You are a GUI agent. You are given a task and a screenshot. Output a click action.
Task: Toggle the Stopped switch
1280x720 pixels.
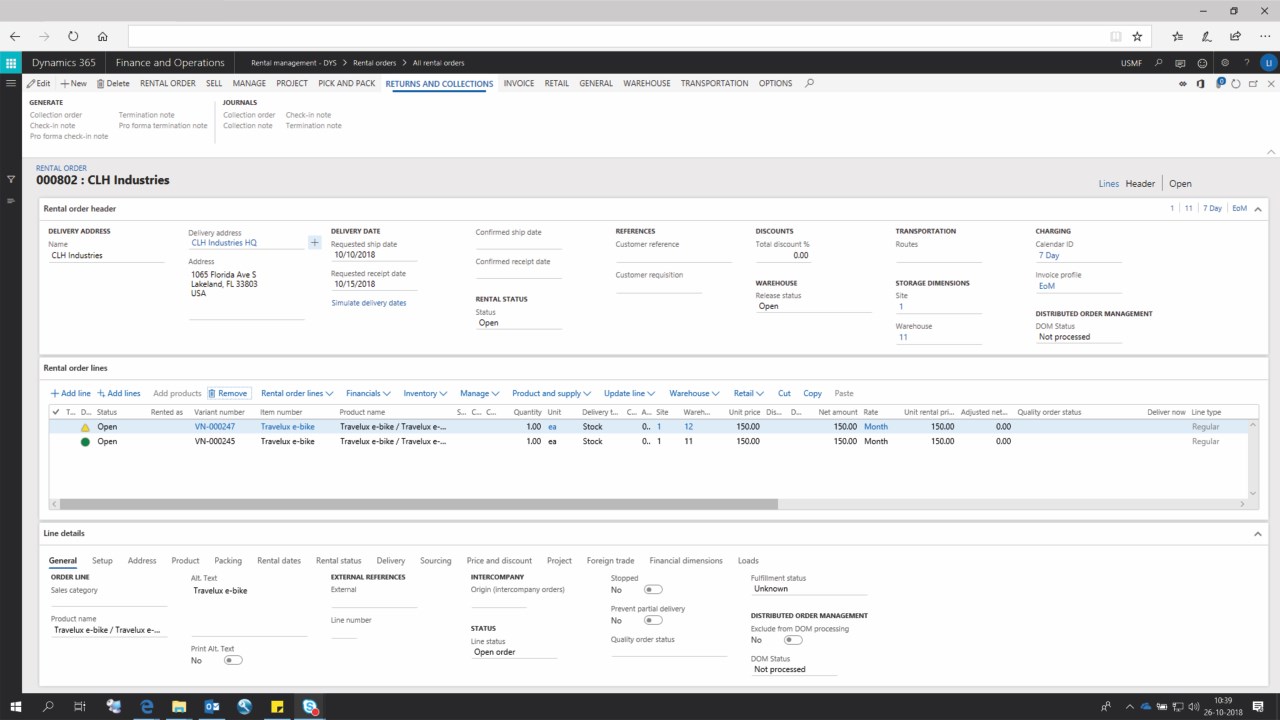pos(653,590)
